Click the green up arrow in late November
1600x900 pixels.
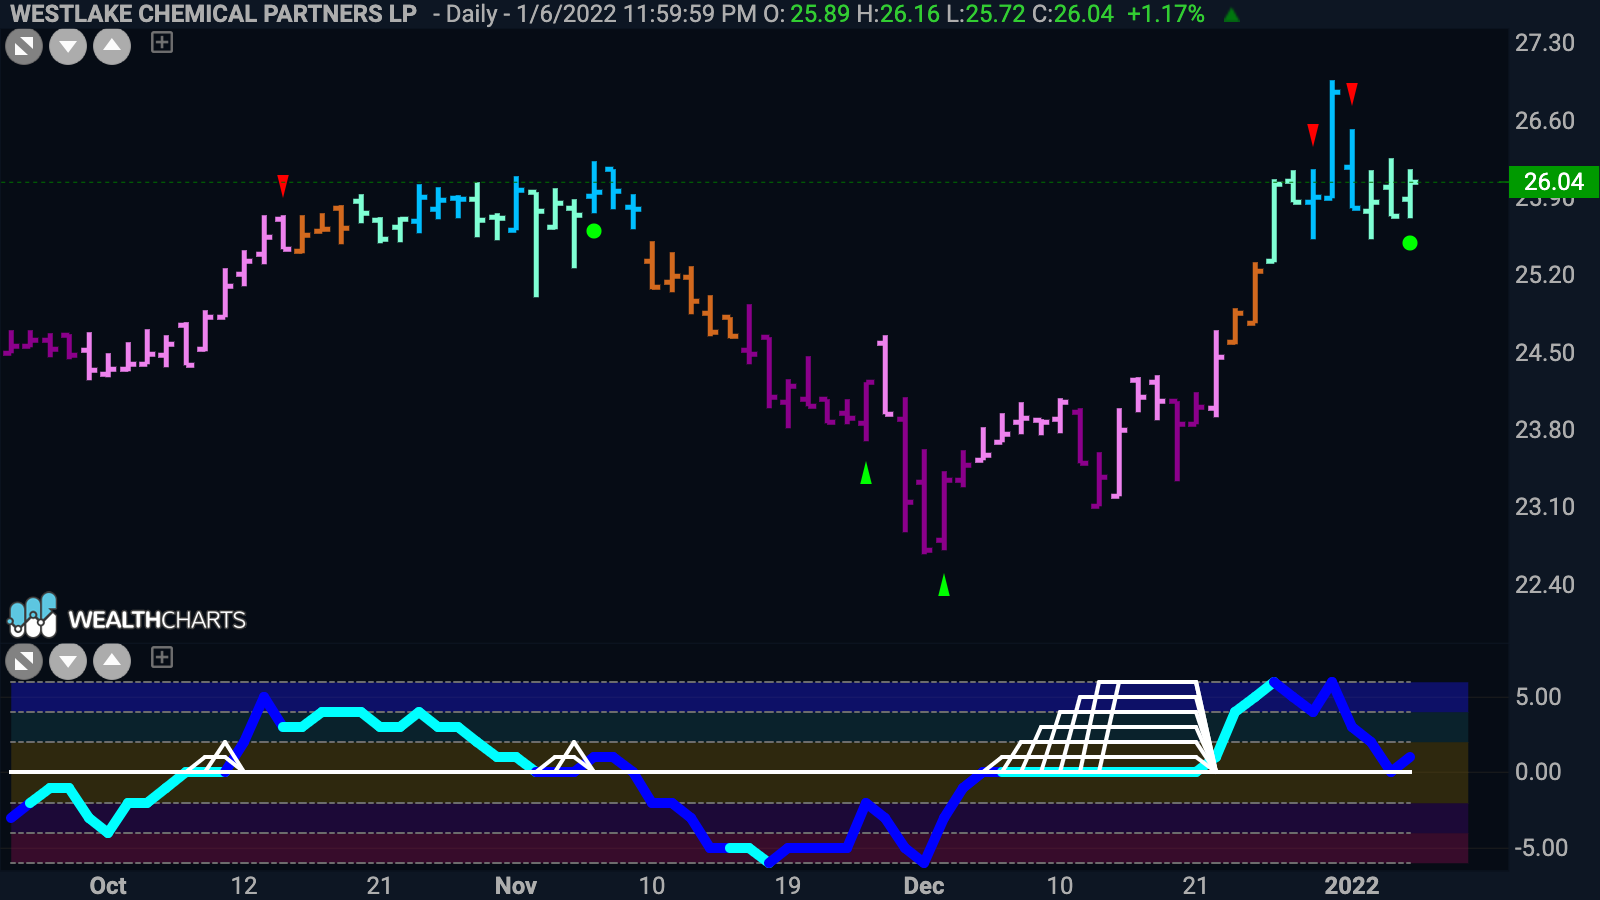[x=866, y=473]
